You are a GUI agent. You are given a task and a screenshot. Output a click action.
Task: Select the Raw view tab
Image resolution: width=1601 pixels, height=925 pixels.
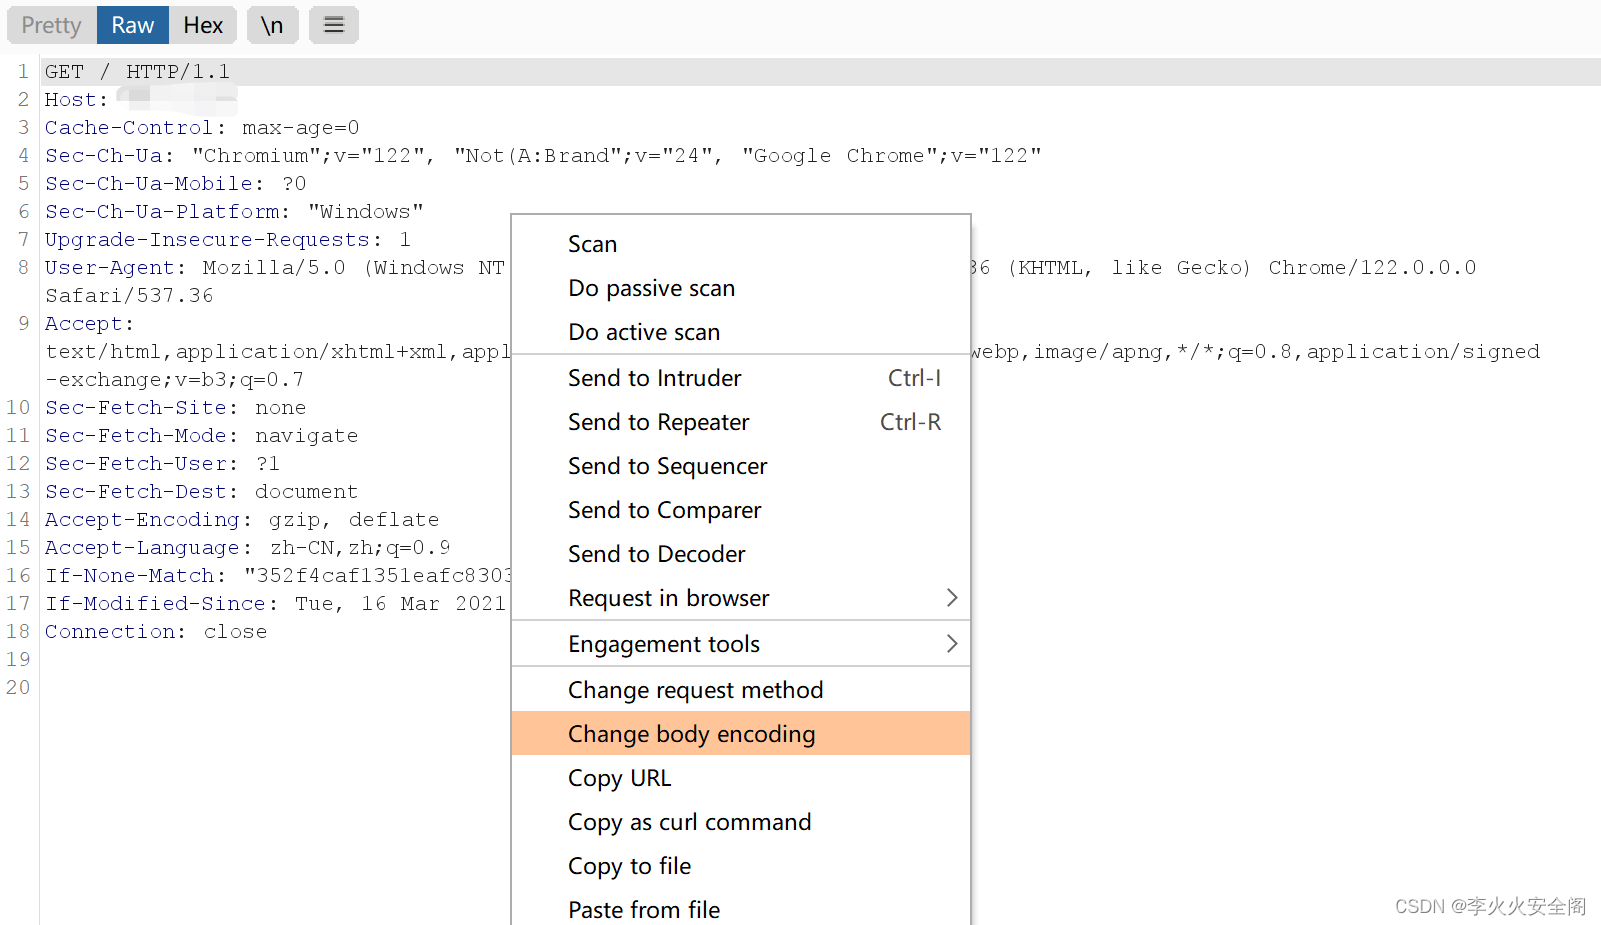point(133,25)
